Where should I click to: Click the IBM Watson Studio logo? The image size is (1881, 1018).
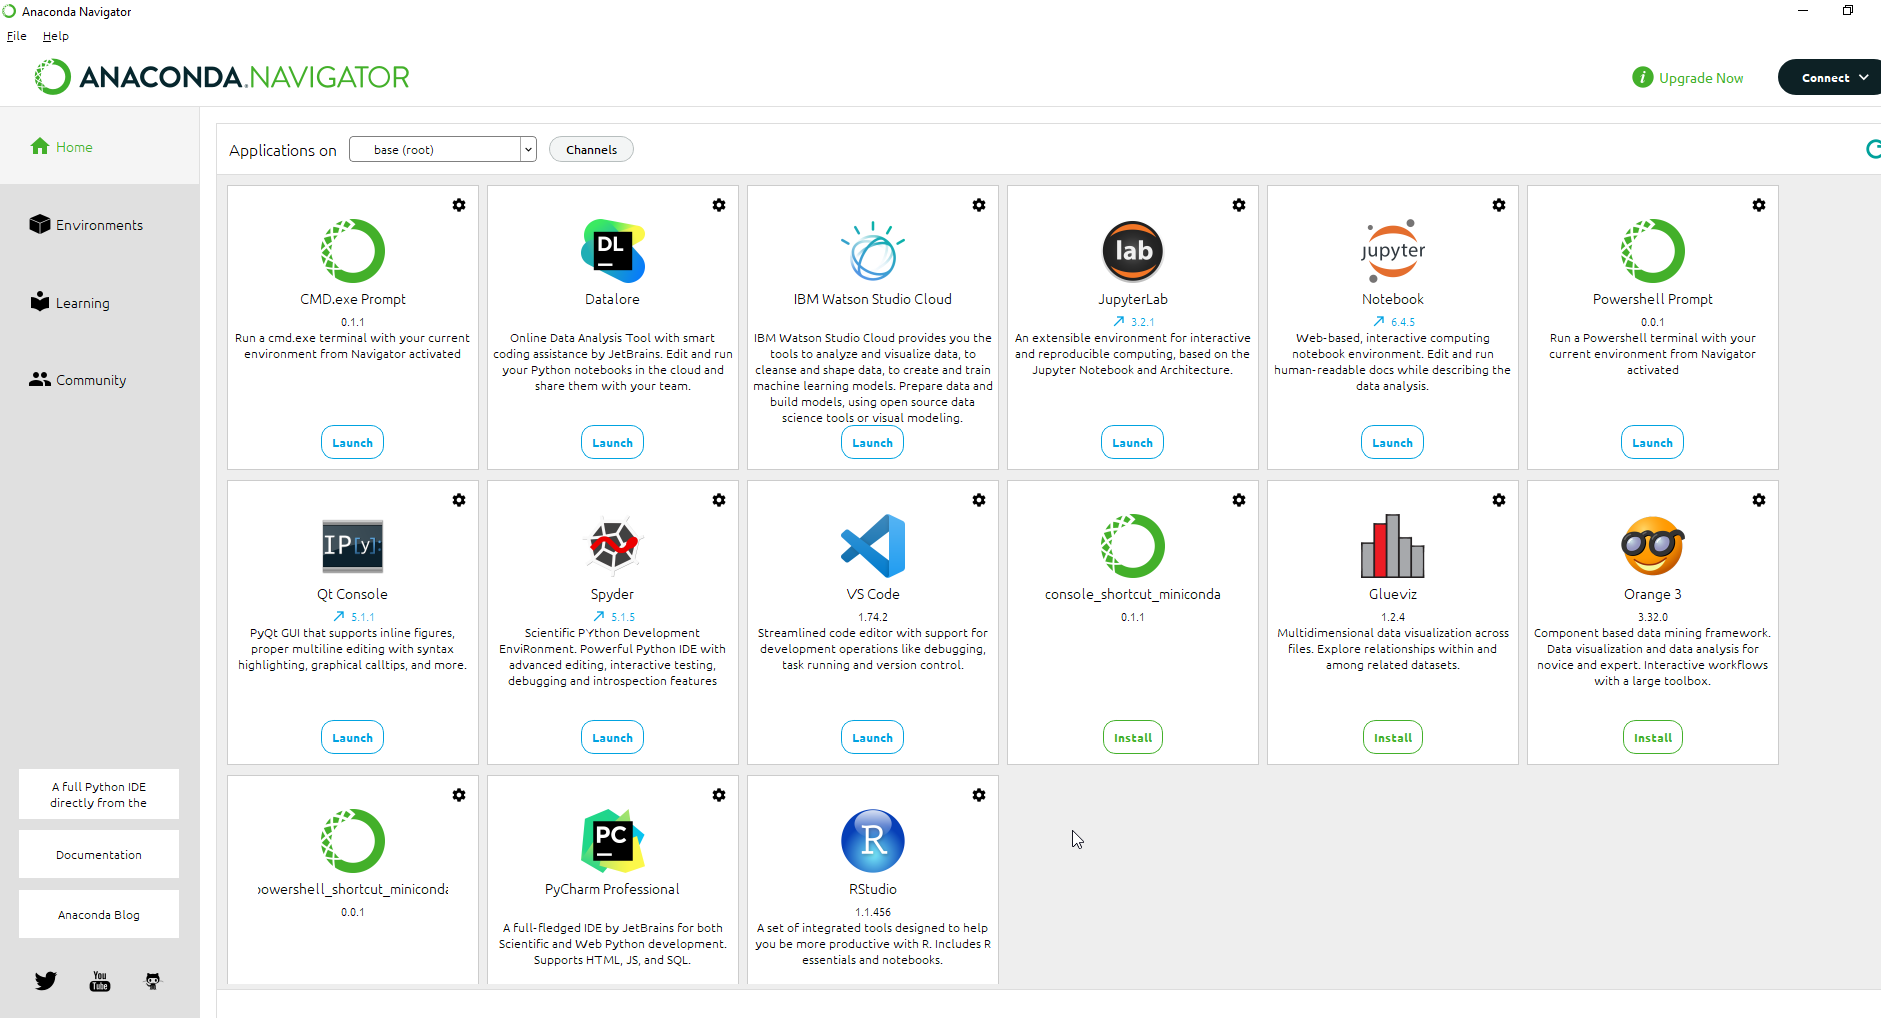click(873, 251)
